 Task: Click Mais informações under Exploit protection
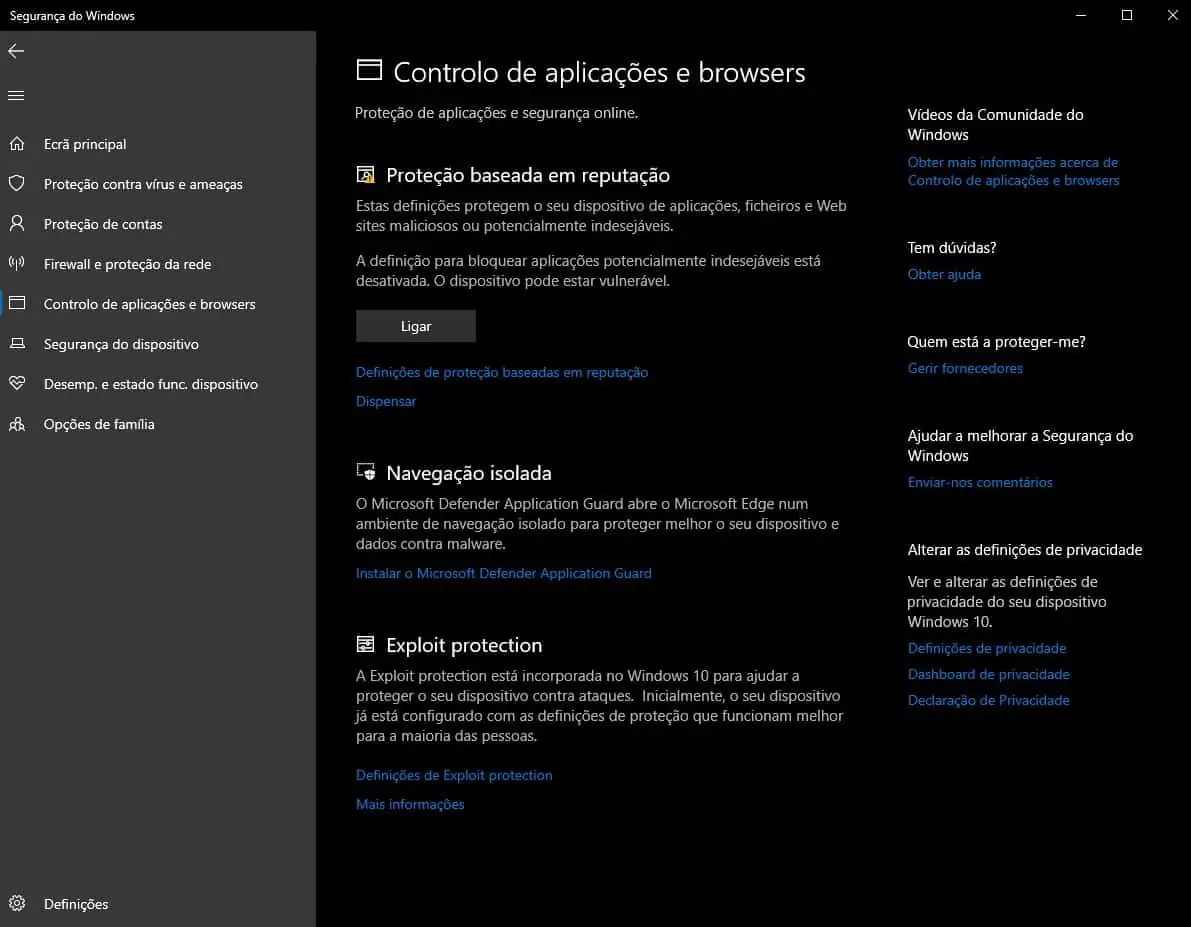(x=410, y=804)
